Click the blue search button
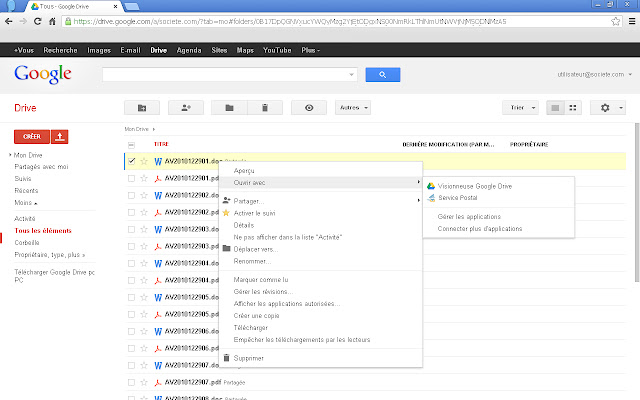 (x=382, y=74)
